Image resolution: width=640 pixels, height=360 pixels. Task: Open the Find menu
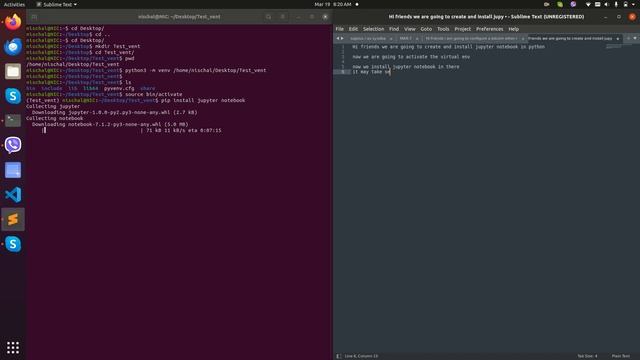coord(394,29)
